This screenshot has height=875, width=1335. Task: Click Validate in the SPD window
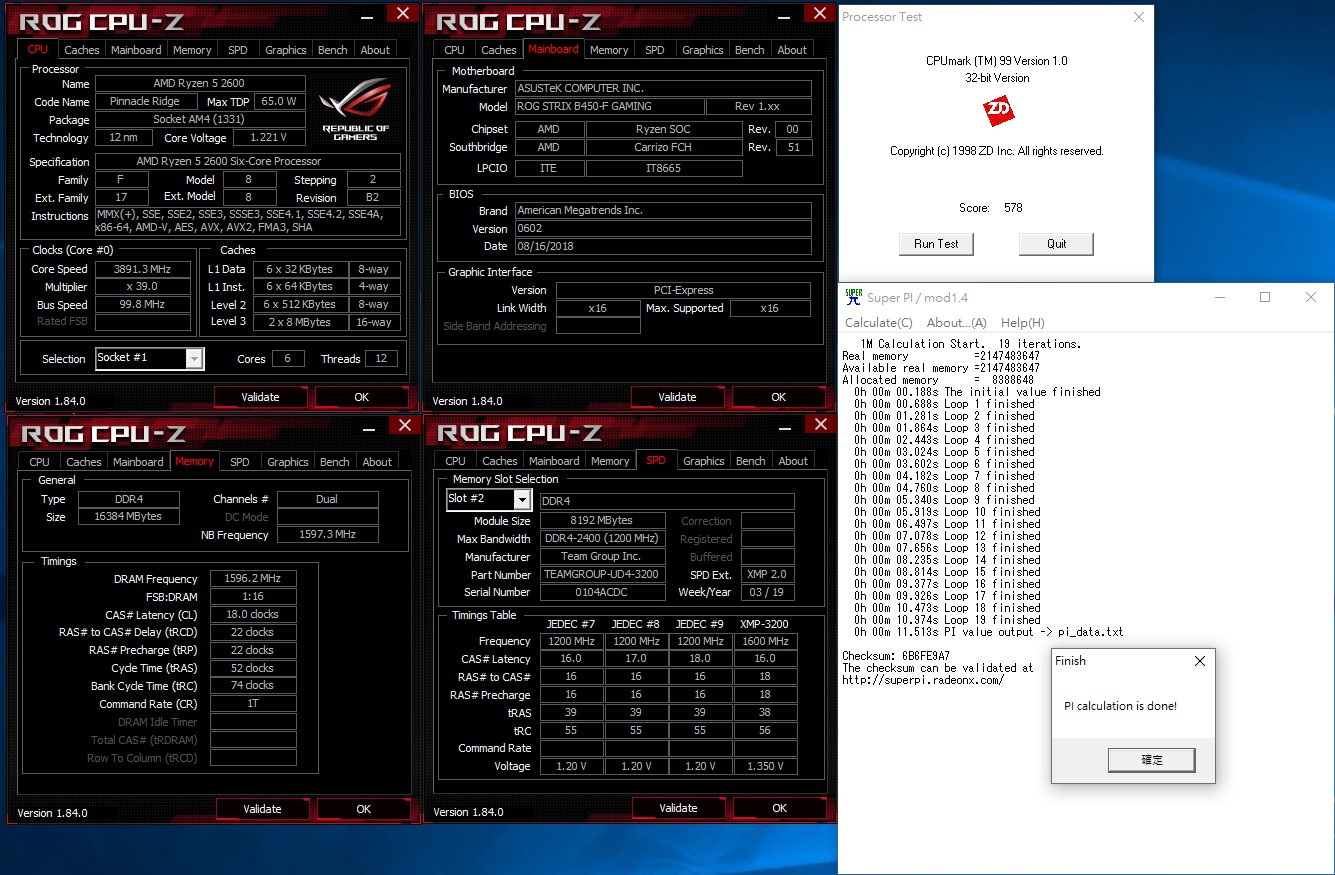[678, 808]
